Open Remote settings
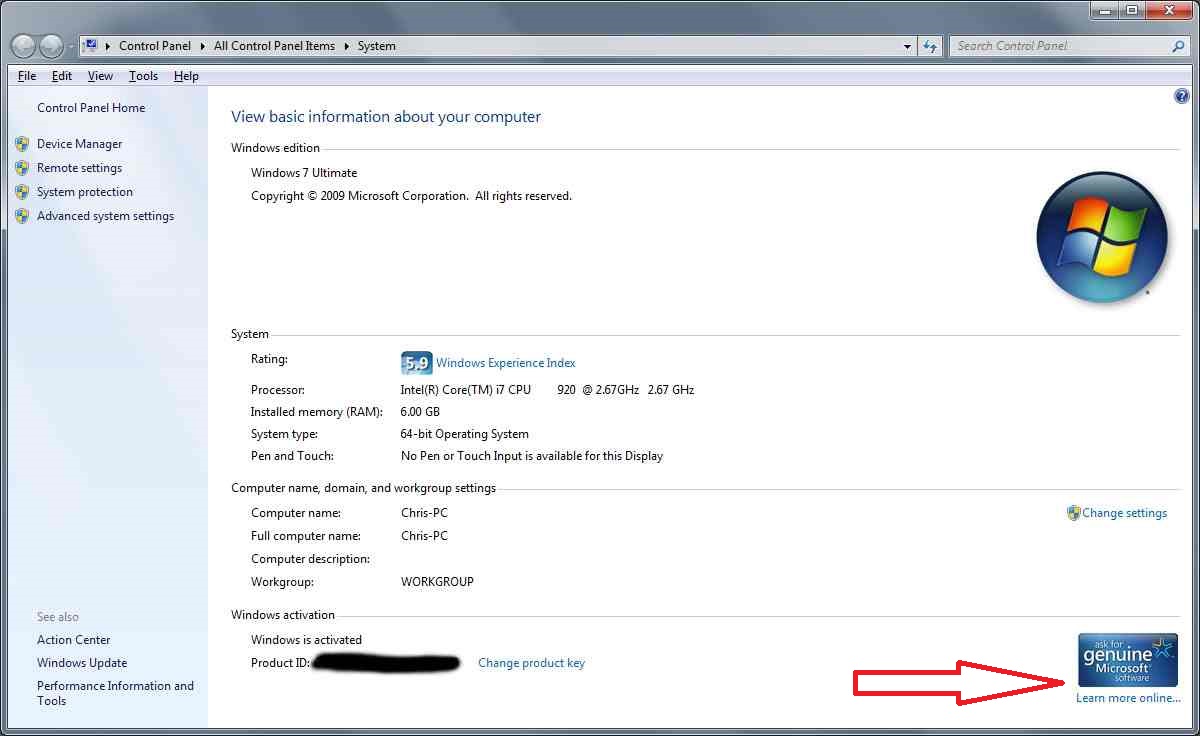This screenshot has height=736, width=1200. coord(79,168)
